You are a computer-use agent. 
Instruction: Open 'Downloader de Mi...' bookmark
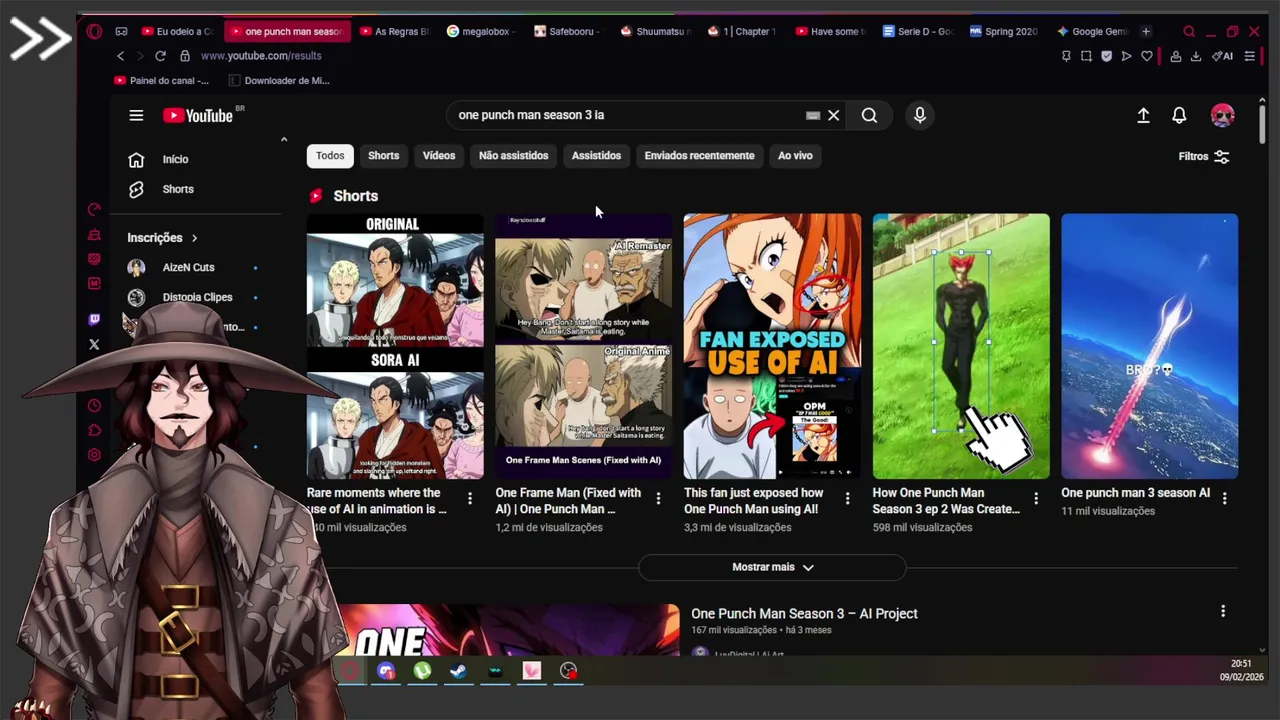pos(279,80)
